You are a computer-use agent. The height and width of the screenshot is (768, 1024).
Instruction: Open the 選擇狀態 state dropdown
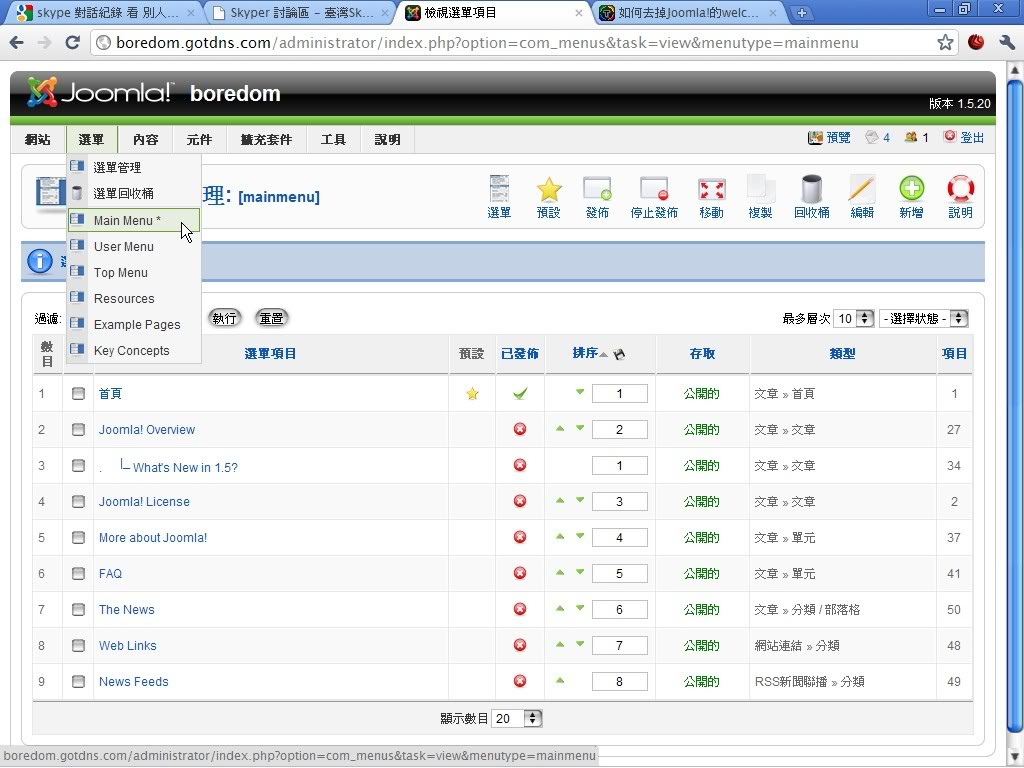[923, 319]
